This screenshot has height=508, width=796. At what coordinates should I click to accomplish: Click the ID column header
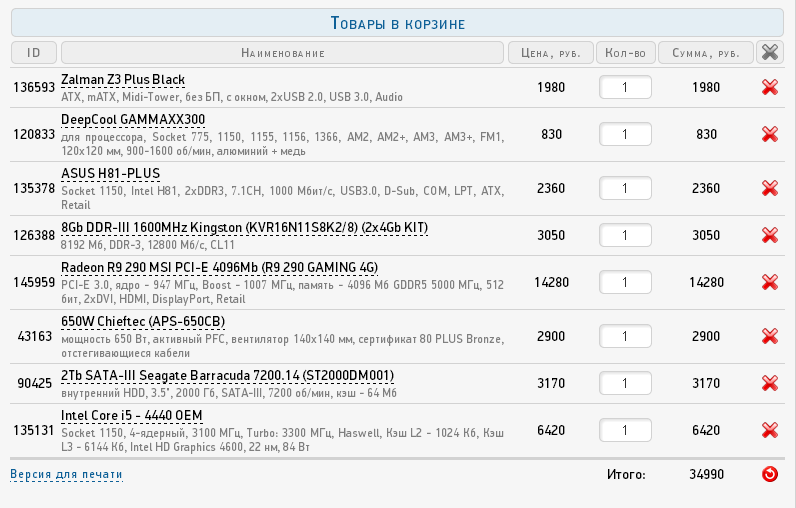pos(34,52)
